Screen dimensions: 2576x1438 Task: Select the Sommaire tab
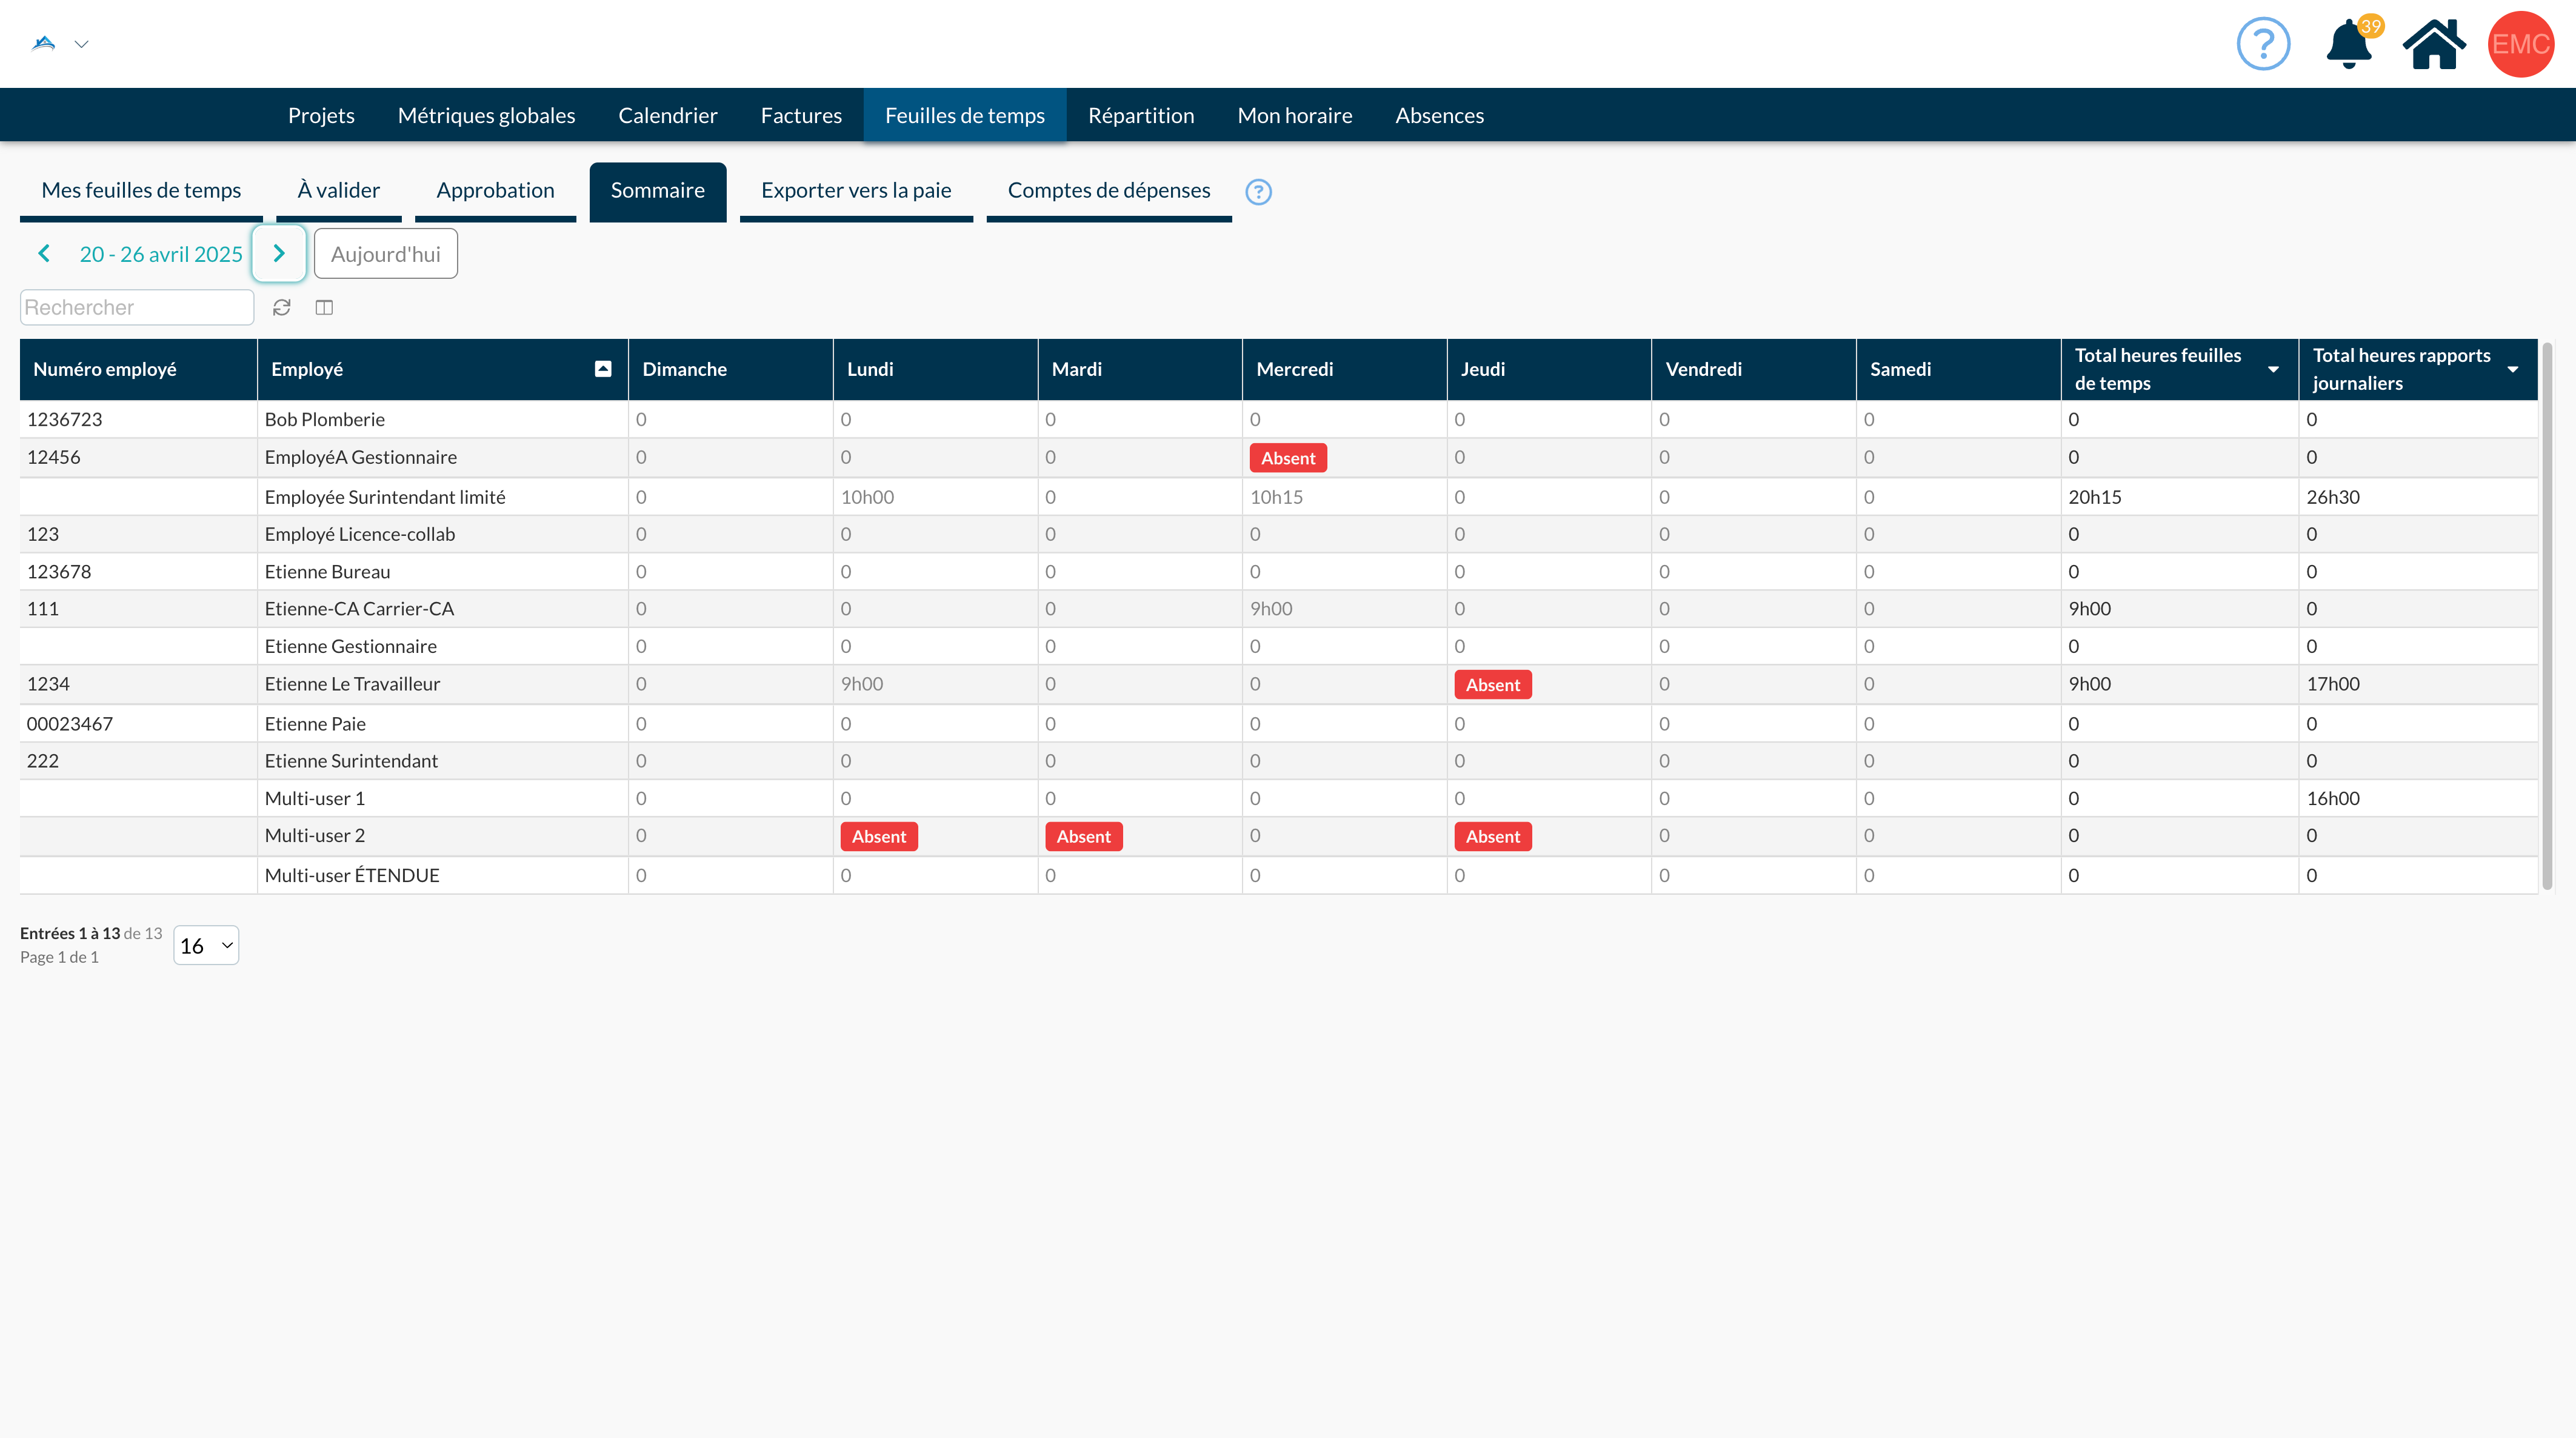pos(657,191)
